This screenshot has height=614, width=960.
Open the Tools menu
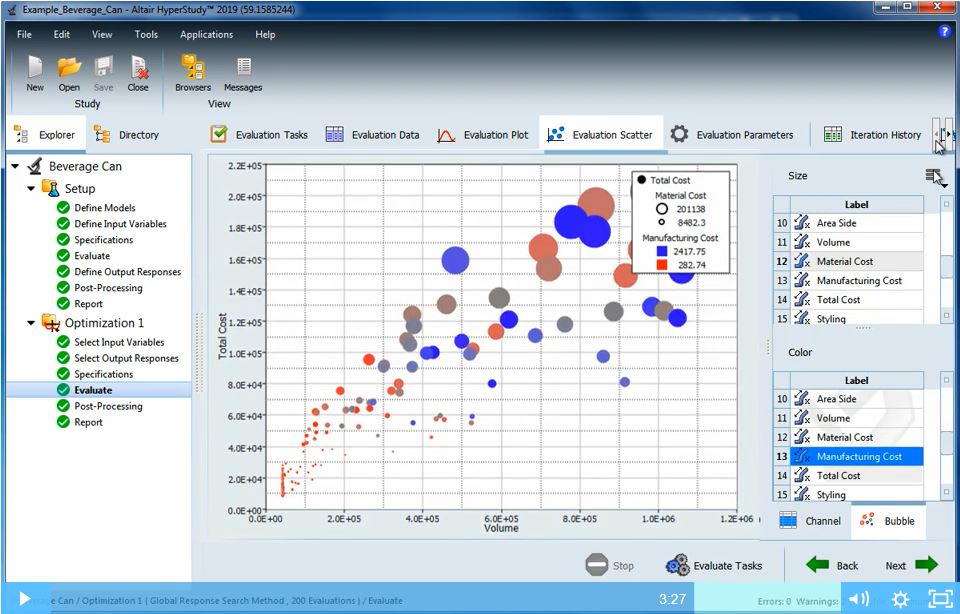[x=146, y=34]
